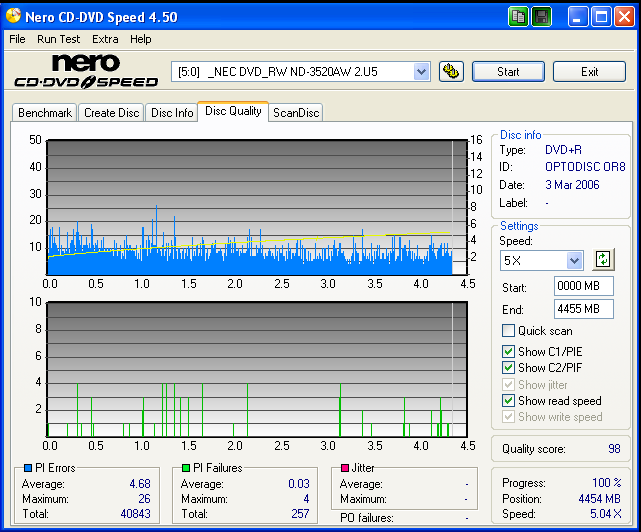Click Progress value 100 %
The width and height of the screenshot is (641, 532).
607,483
